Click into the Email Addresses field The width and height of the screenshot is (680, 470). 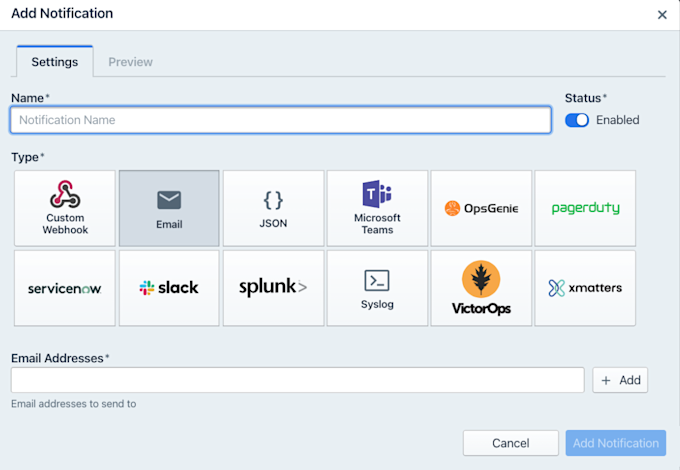[298, 380]
